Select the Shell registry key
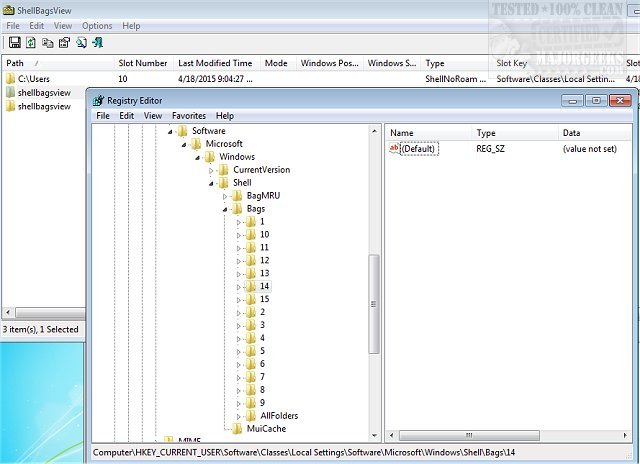 pyautogui.click(x=242, y=183)
